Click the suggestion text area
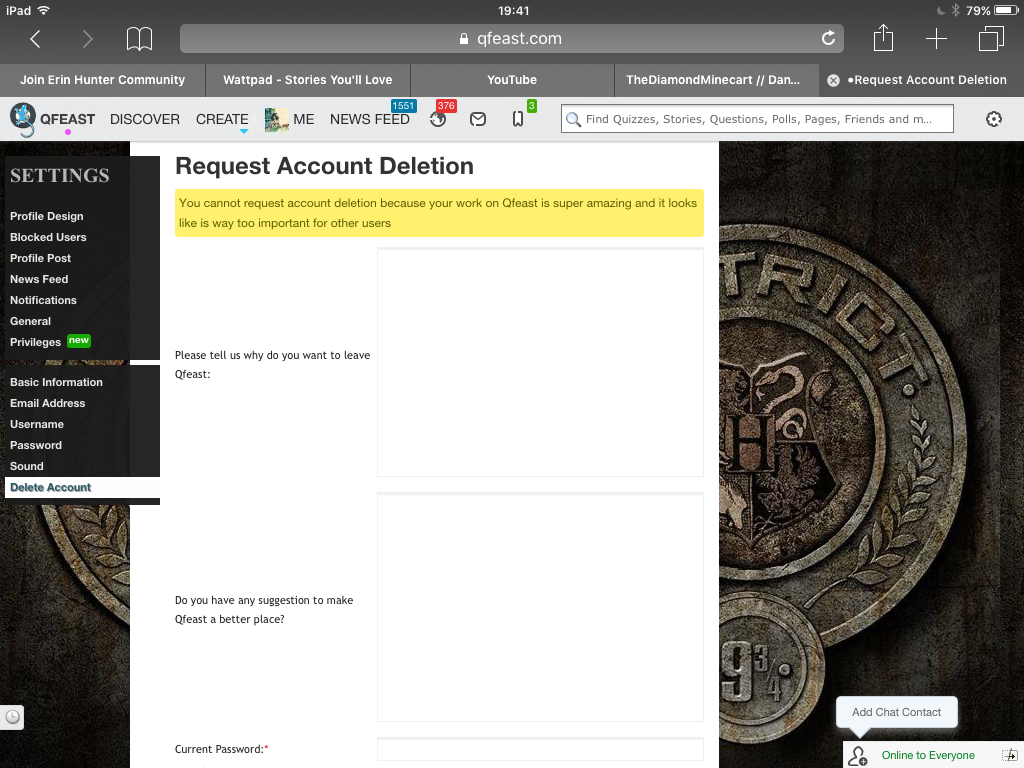Image resolution: width=1024 pixels, height=768 pixels. point(540,607)
